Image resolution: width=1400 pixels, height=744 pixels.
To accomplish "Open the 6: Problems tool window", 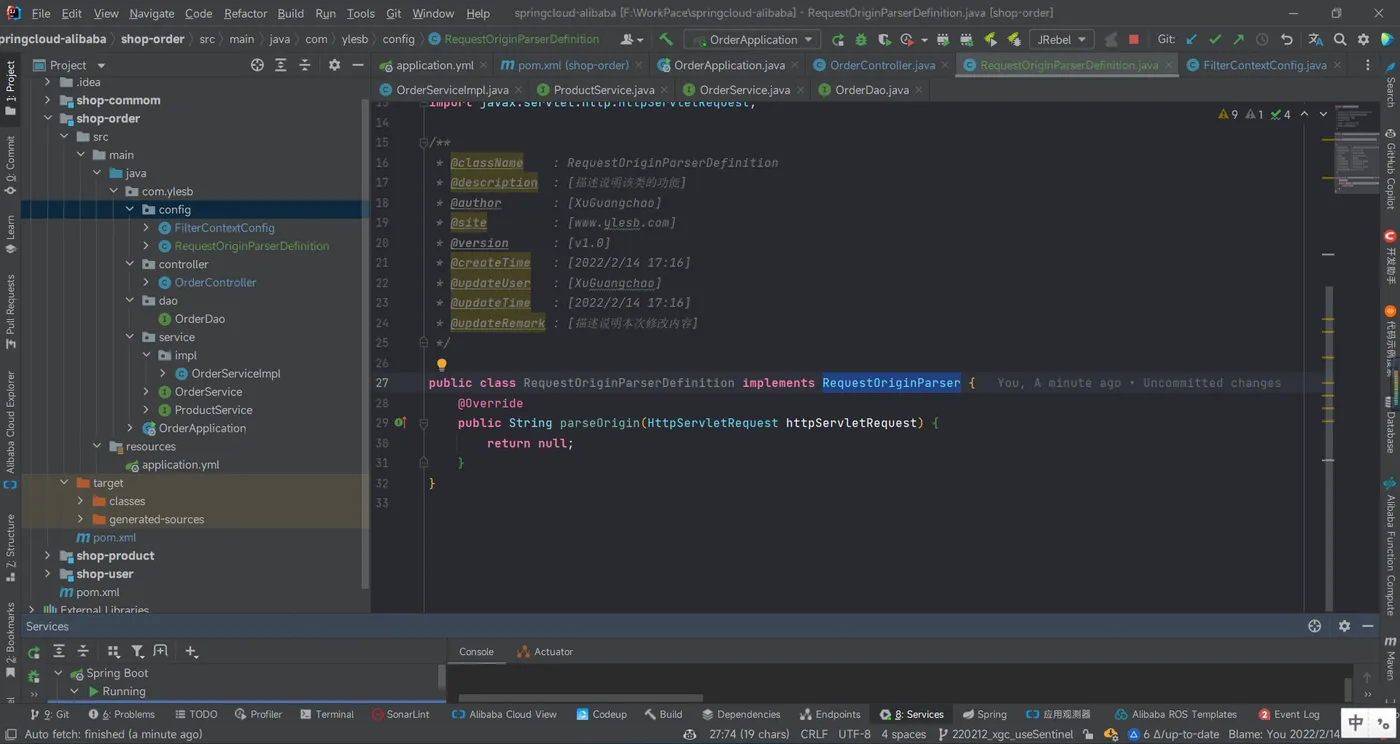I will pos(122,714).
